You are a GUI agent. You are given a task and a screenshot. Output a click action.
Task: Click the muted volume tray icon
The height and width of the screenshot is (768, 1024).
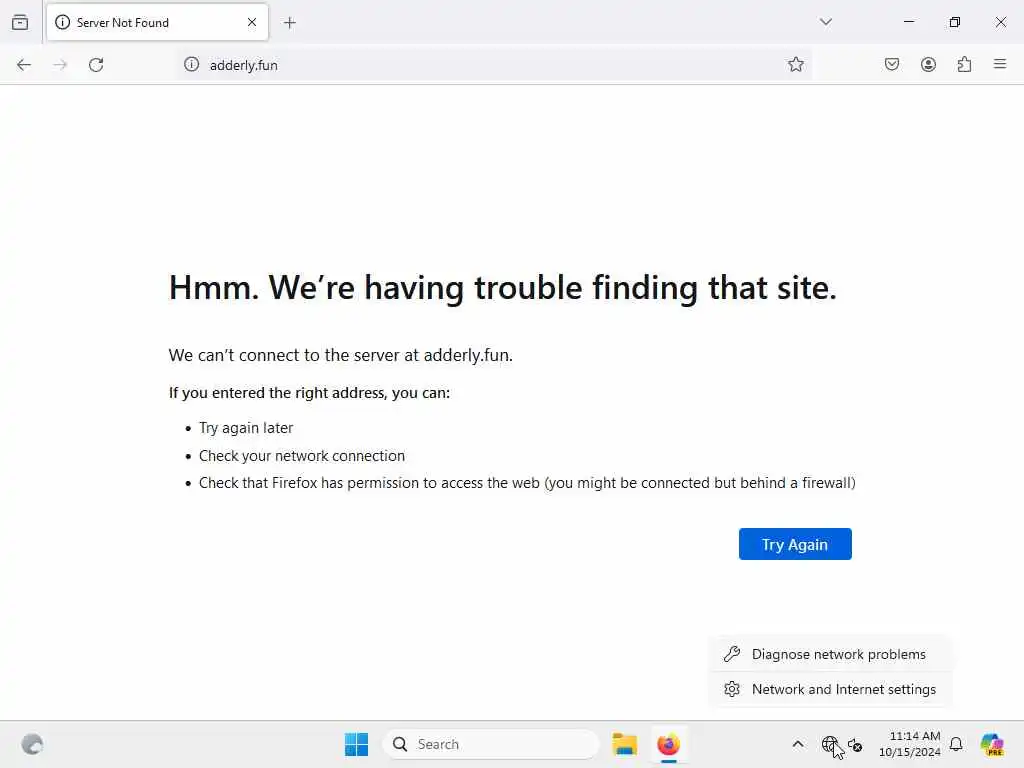[855, 744]
